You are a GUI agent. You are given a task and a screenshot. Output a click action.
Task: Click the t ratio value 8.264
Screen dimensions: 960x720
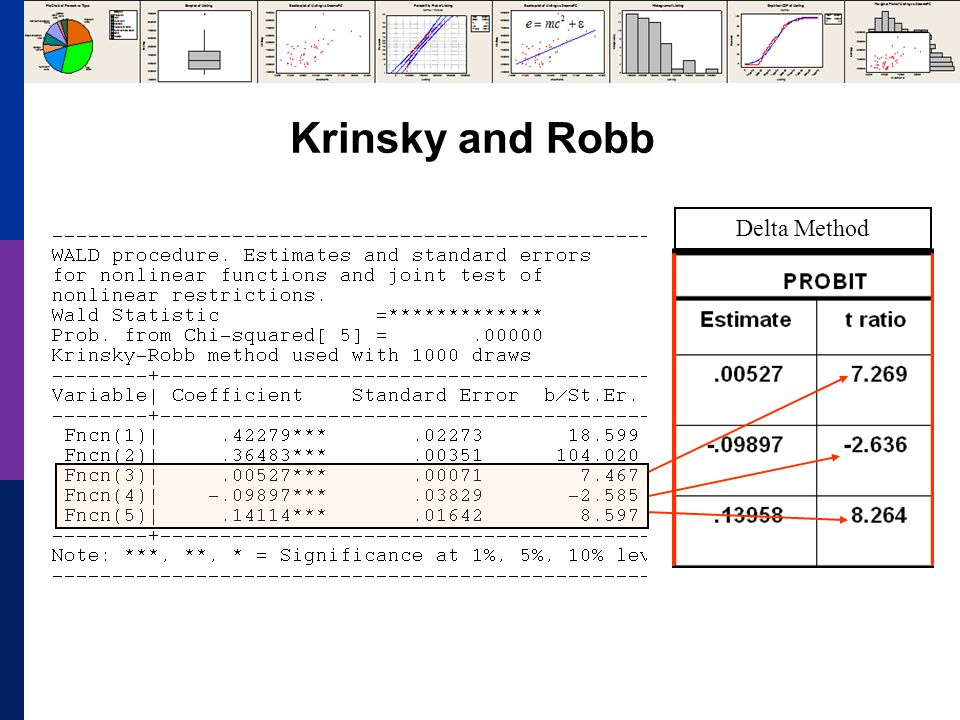pos(879,516)
